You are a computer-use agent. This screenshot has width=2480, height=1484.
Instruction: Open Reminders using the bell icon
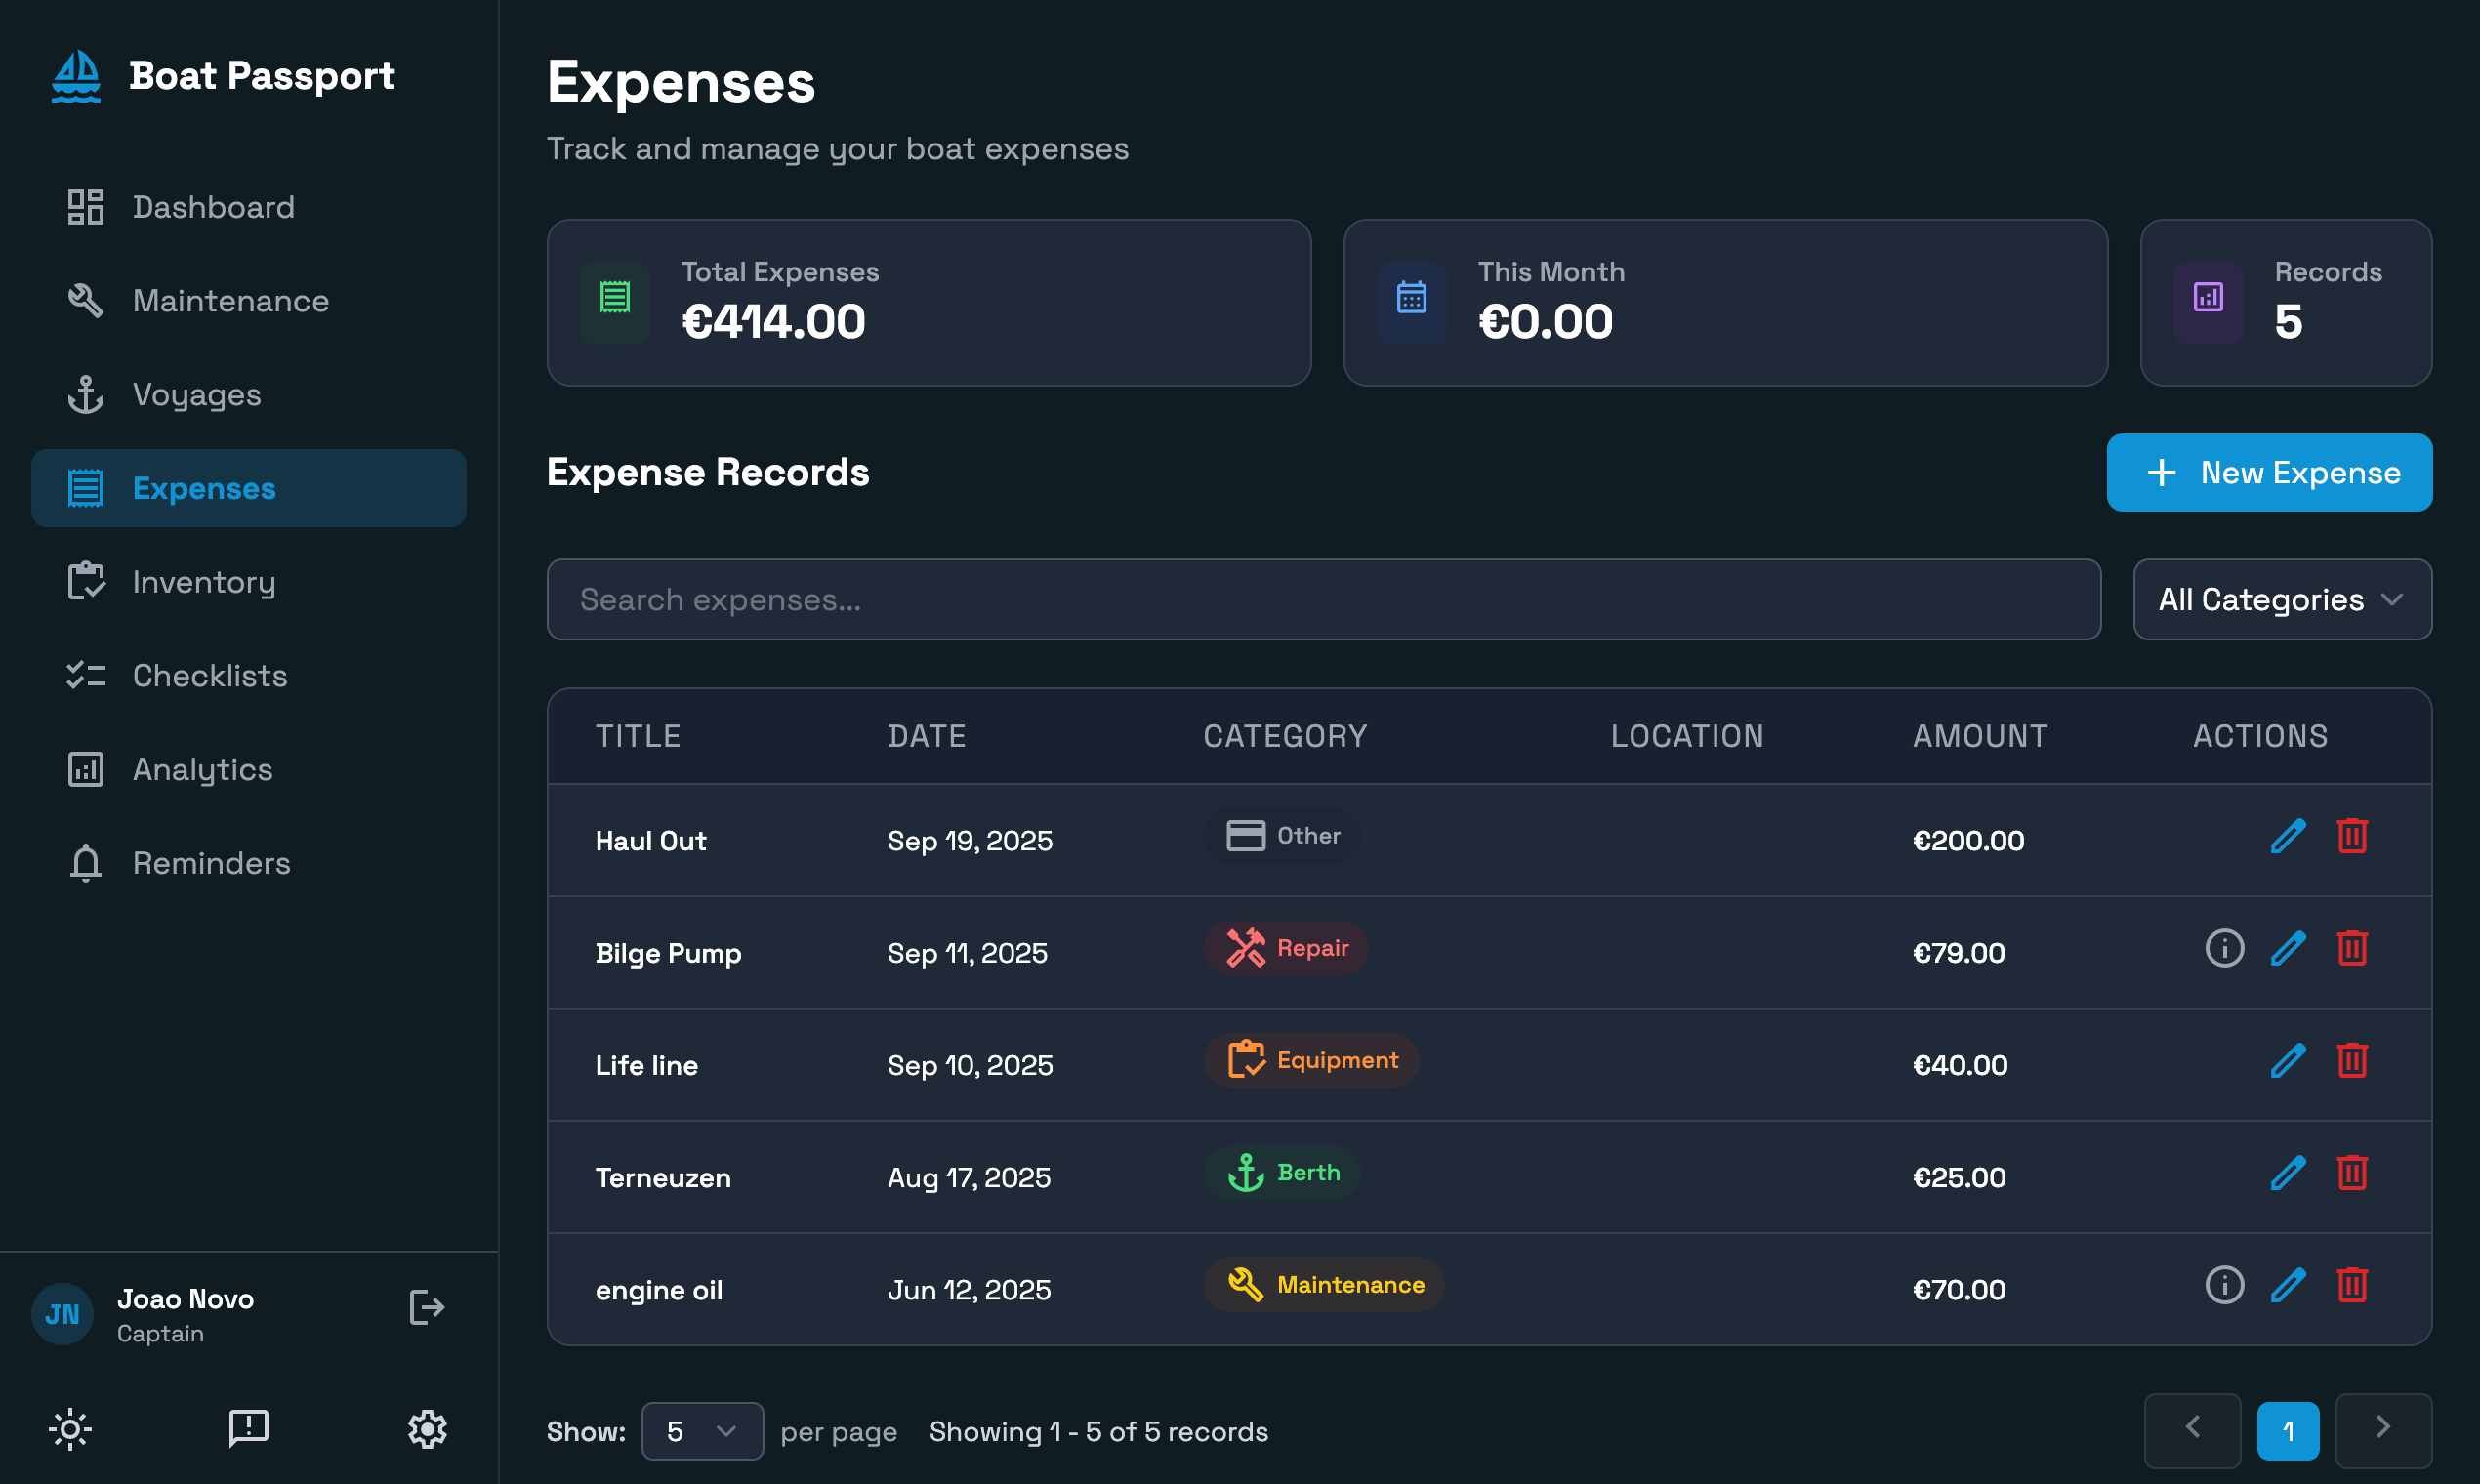click(x=85, y=863)
